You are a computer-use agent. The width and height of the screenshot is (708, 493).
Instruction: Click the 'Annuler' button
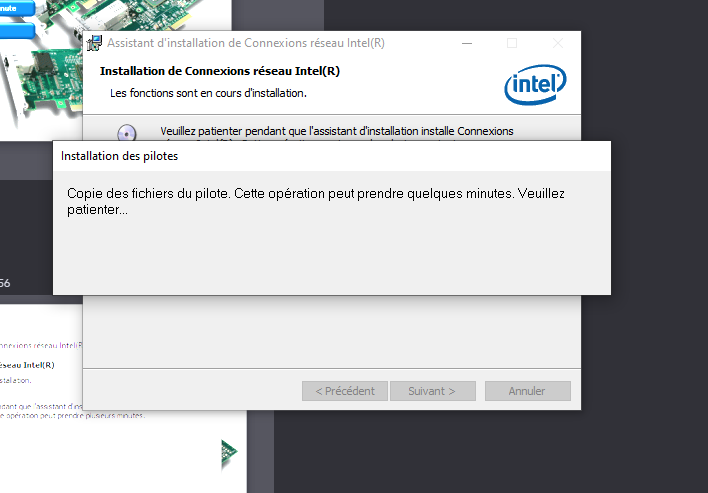pyautogui.click(x=527, y=391)
